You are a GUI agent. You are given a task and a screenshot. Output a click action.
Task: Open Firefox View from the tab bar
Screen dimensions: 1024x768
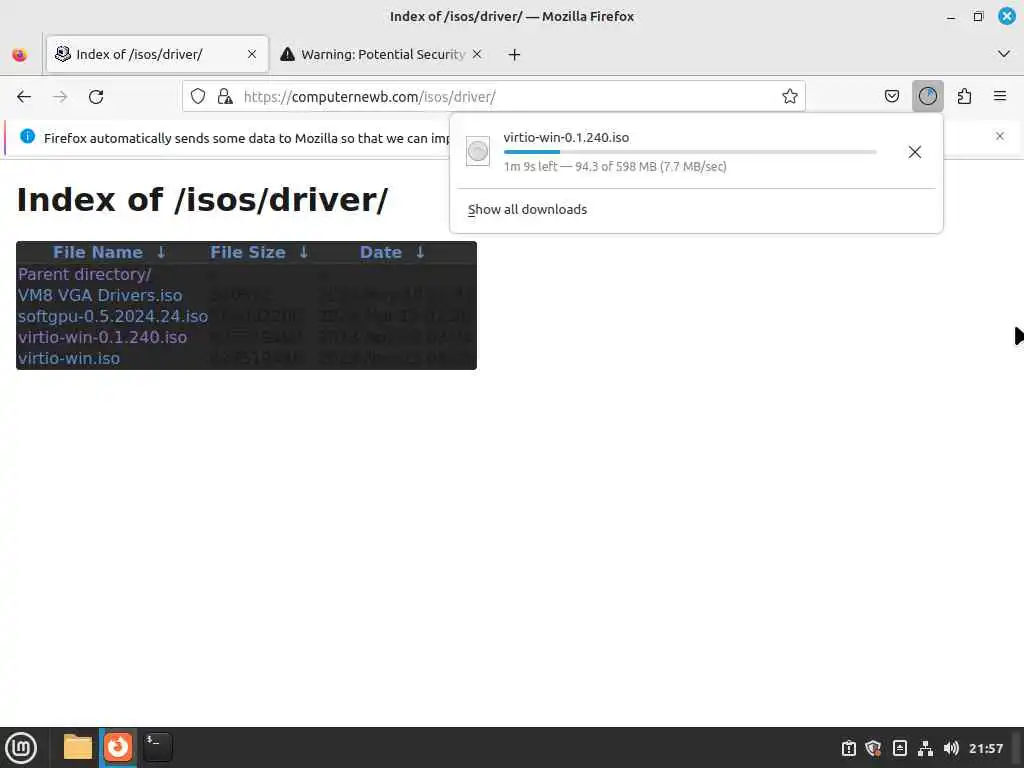tap(20, 54)
